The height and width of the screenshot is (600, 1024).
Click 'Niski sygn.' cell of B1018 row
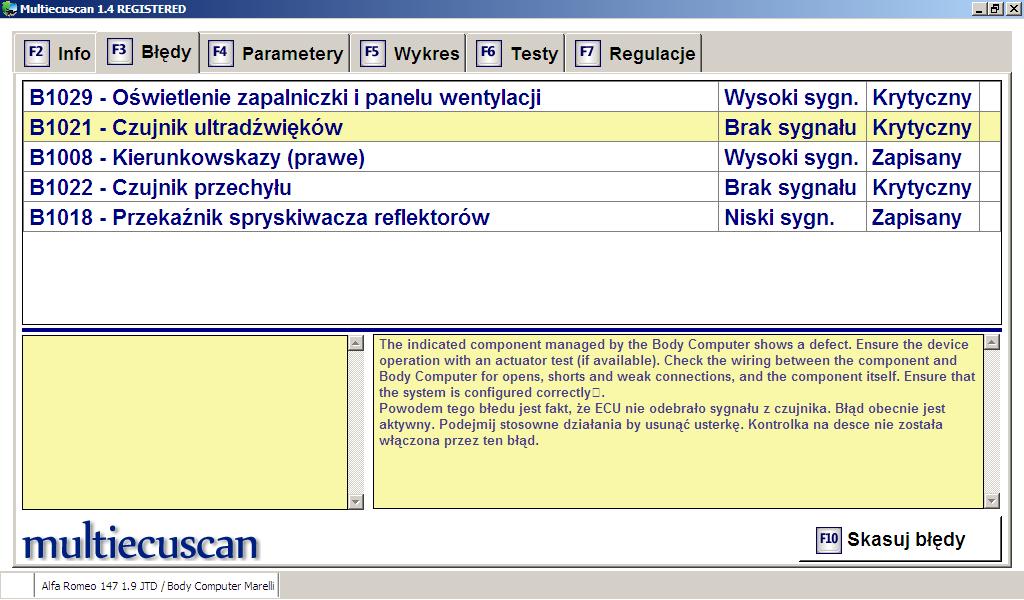coord(792,217)
